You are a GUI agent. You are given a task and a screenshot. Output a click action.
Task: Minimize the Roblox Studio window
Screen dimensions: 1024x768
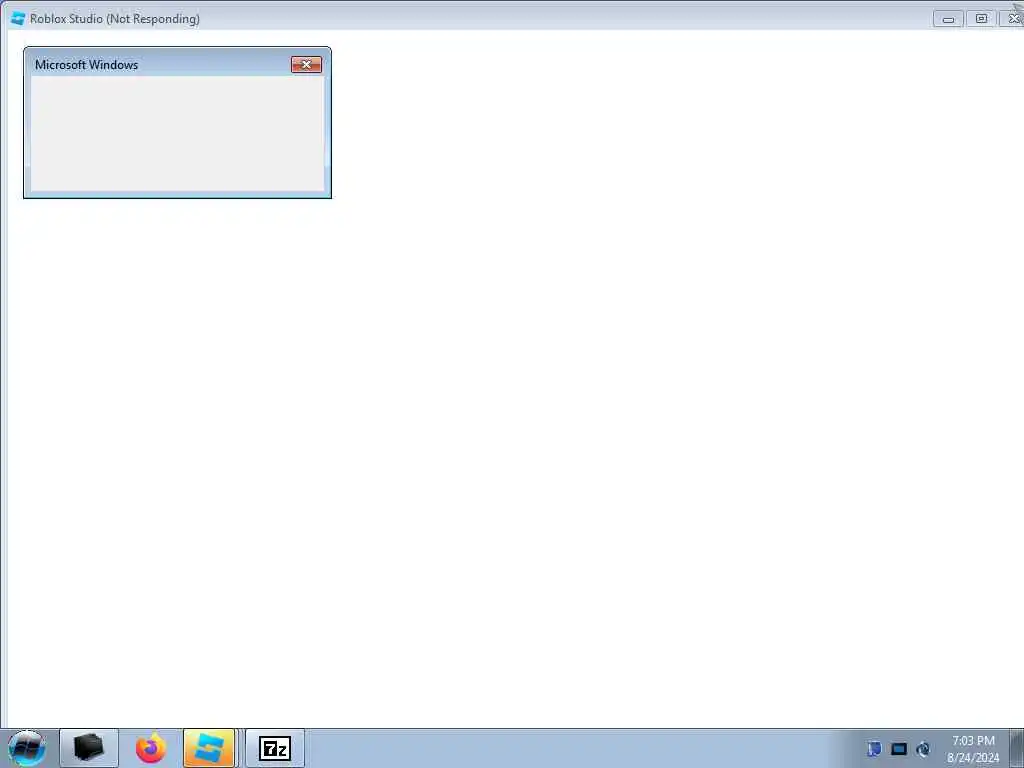(x=948, y=19)
